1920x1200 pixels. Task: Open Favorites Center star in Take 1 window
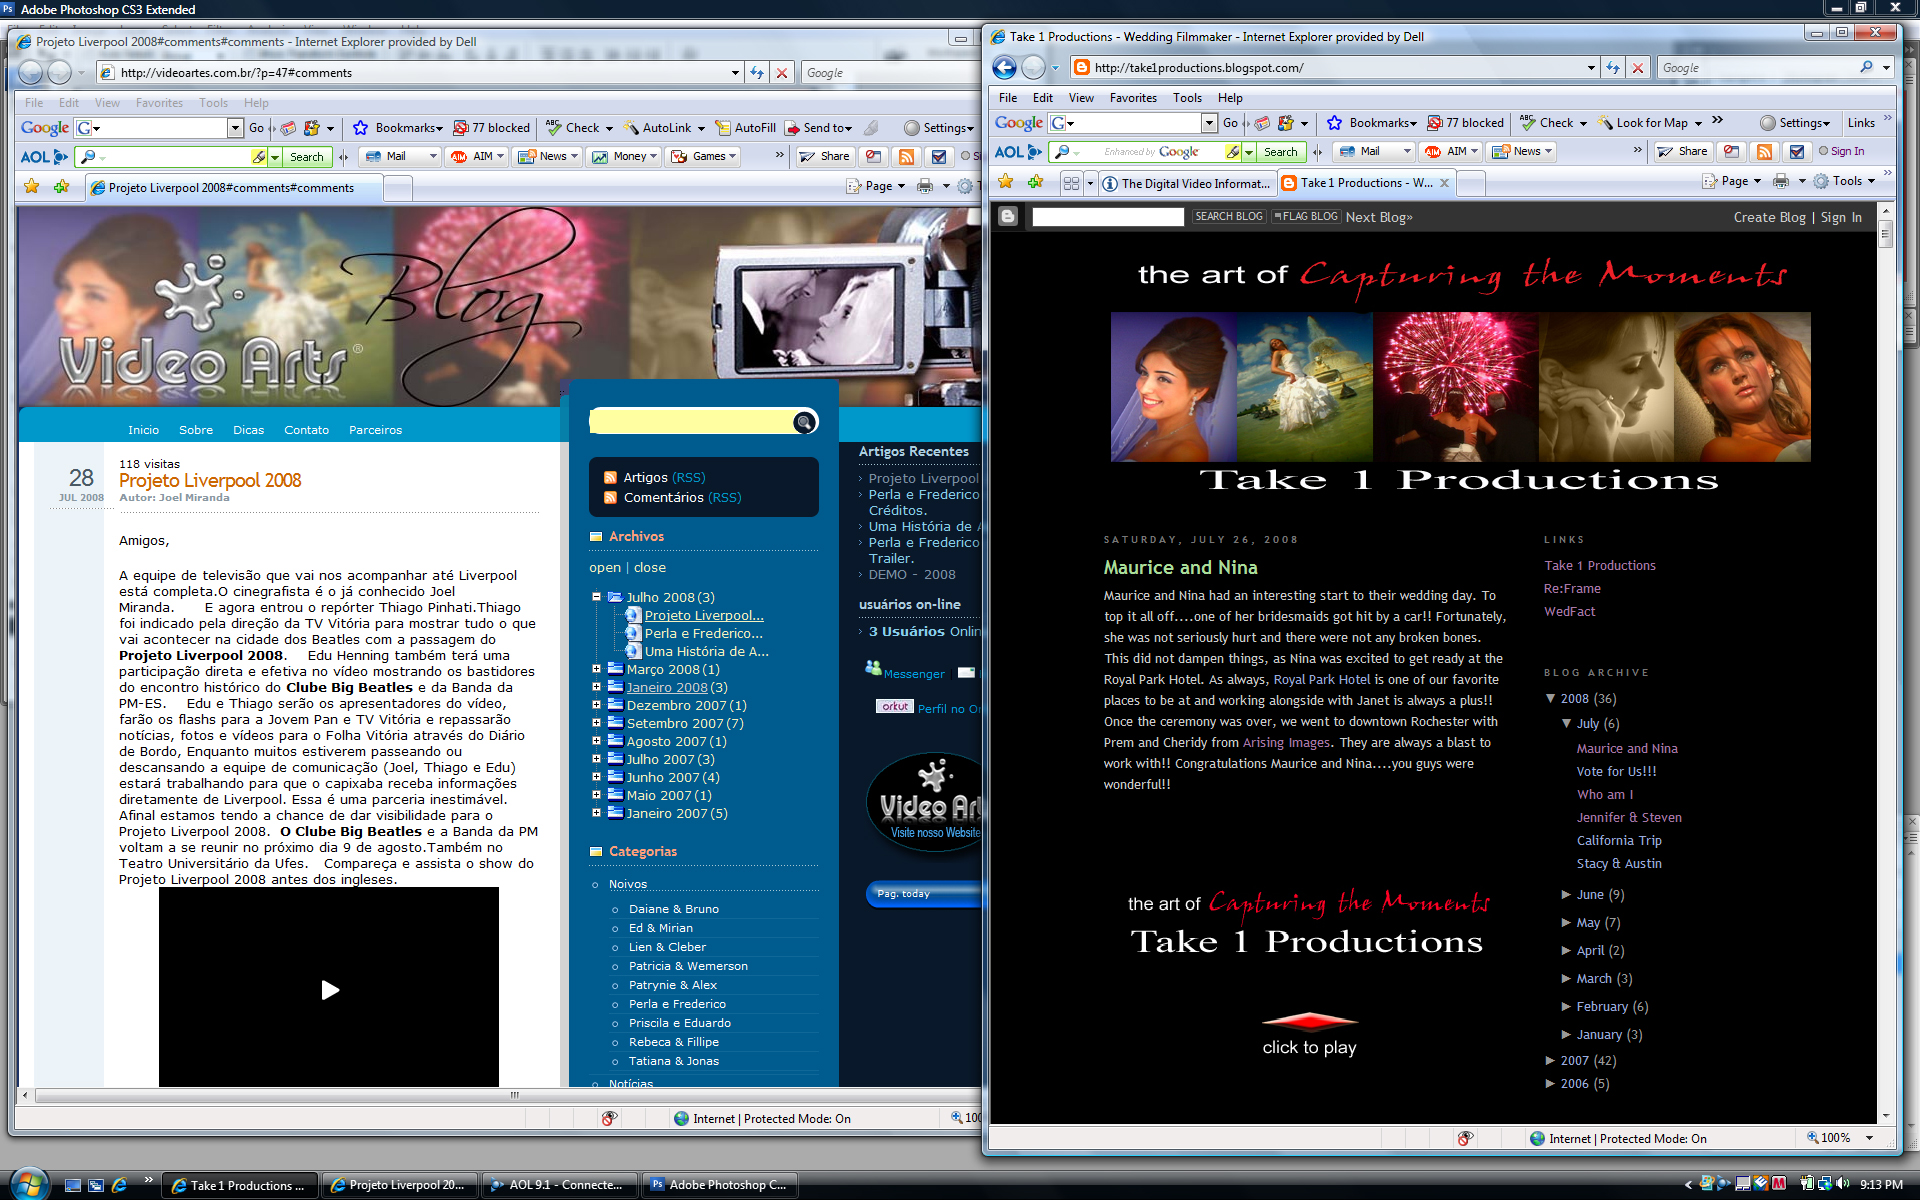pyautogui.click(x=1006, y=182)
